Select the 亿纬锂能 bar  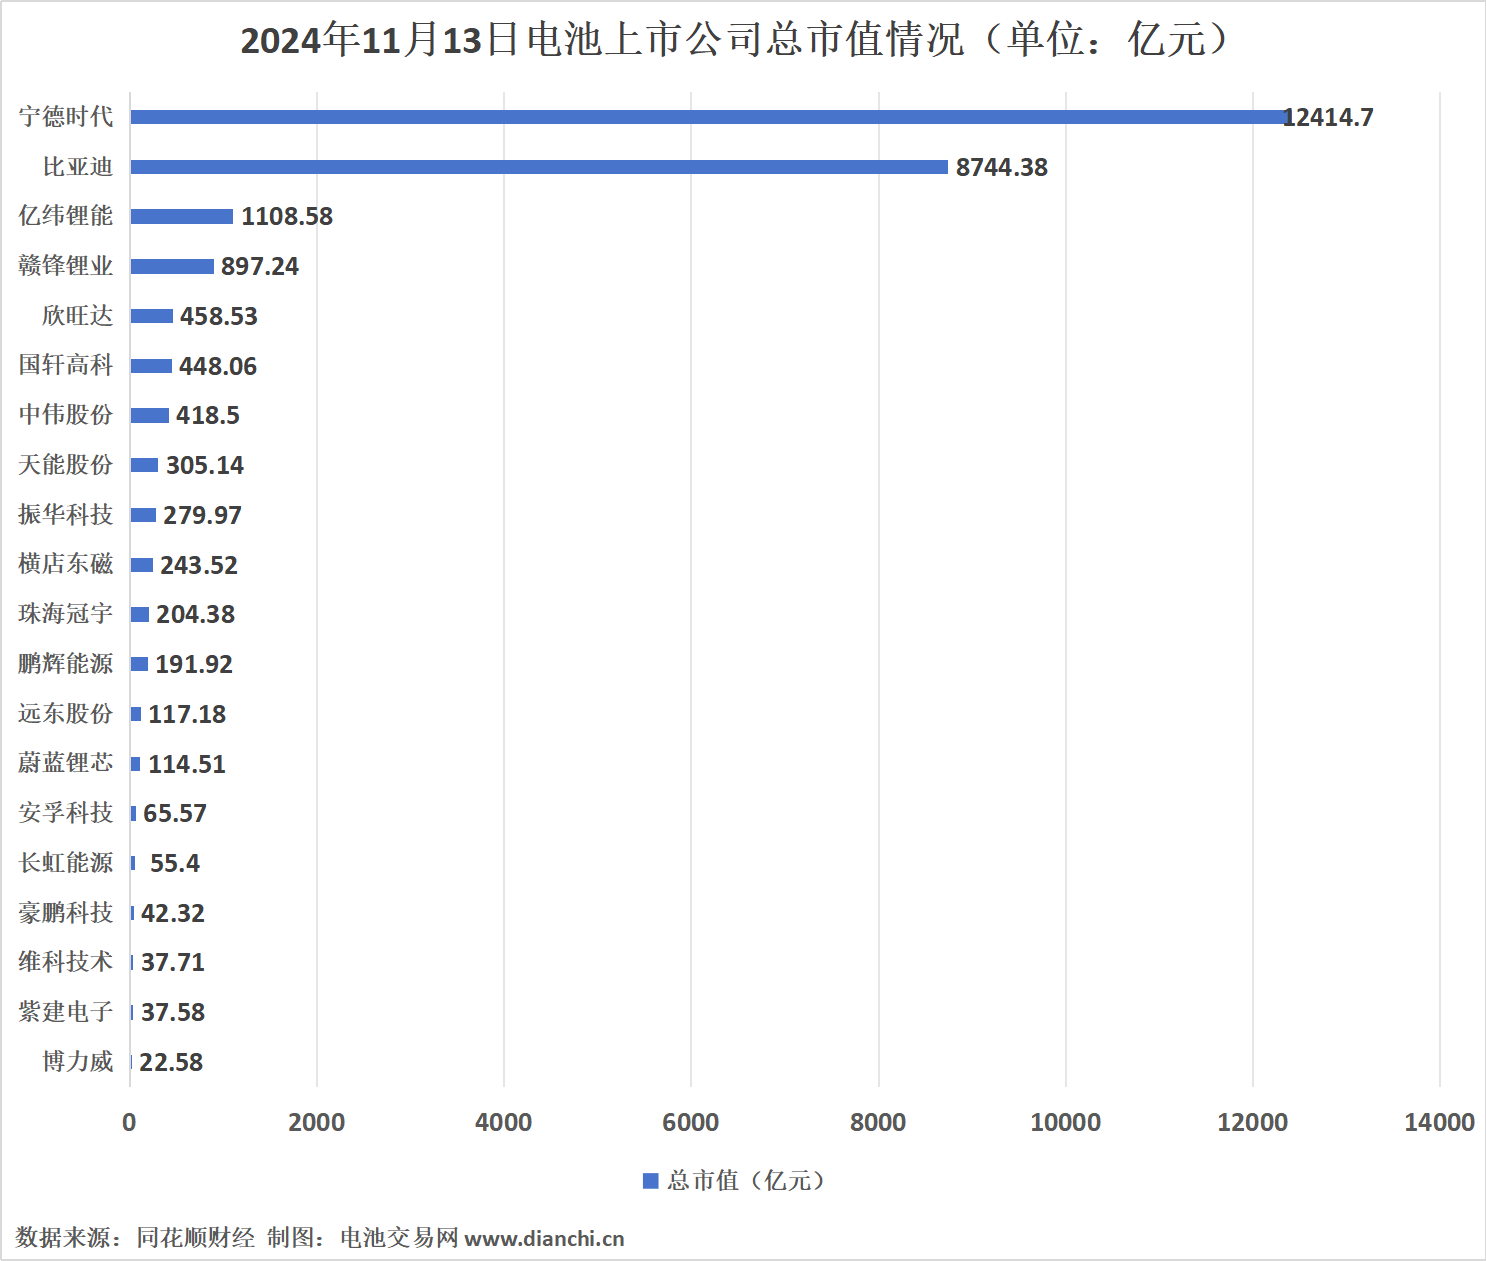pos(181,216)
